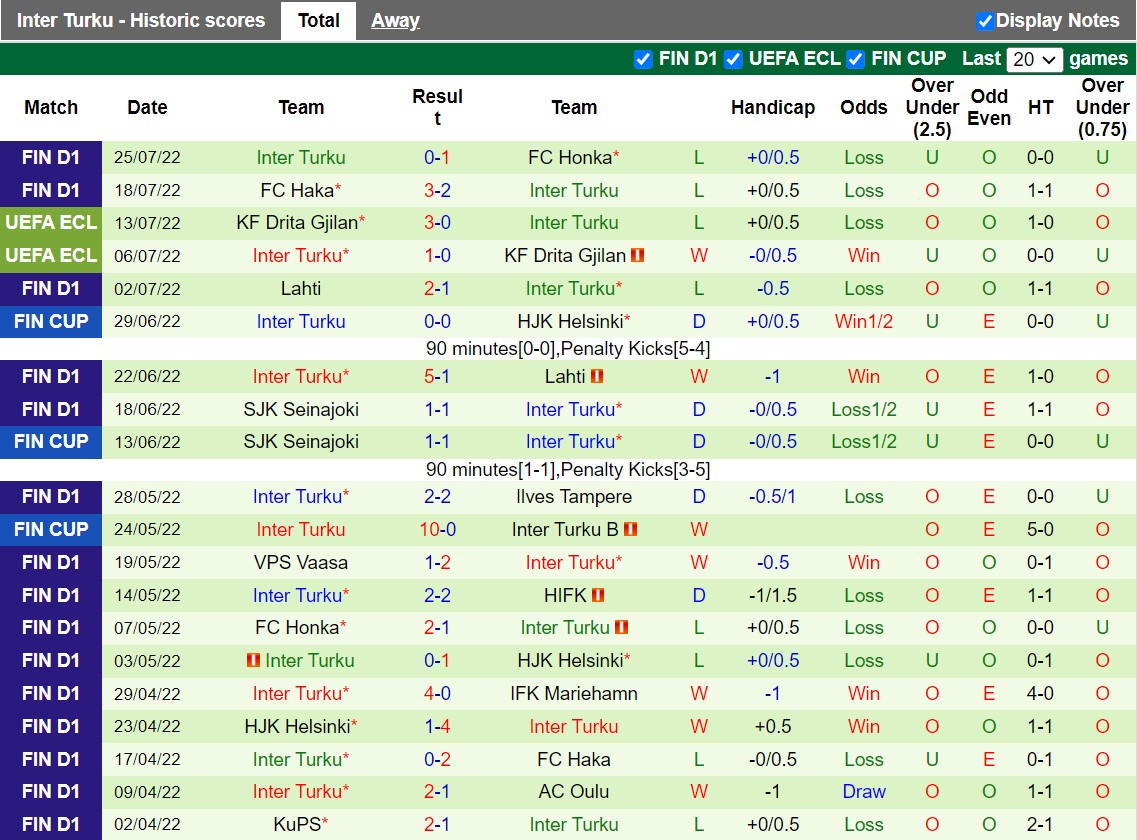Click Win1/2 odds on 29/06/22 row

click(864, 321)
